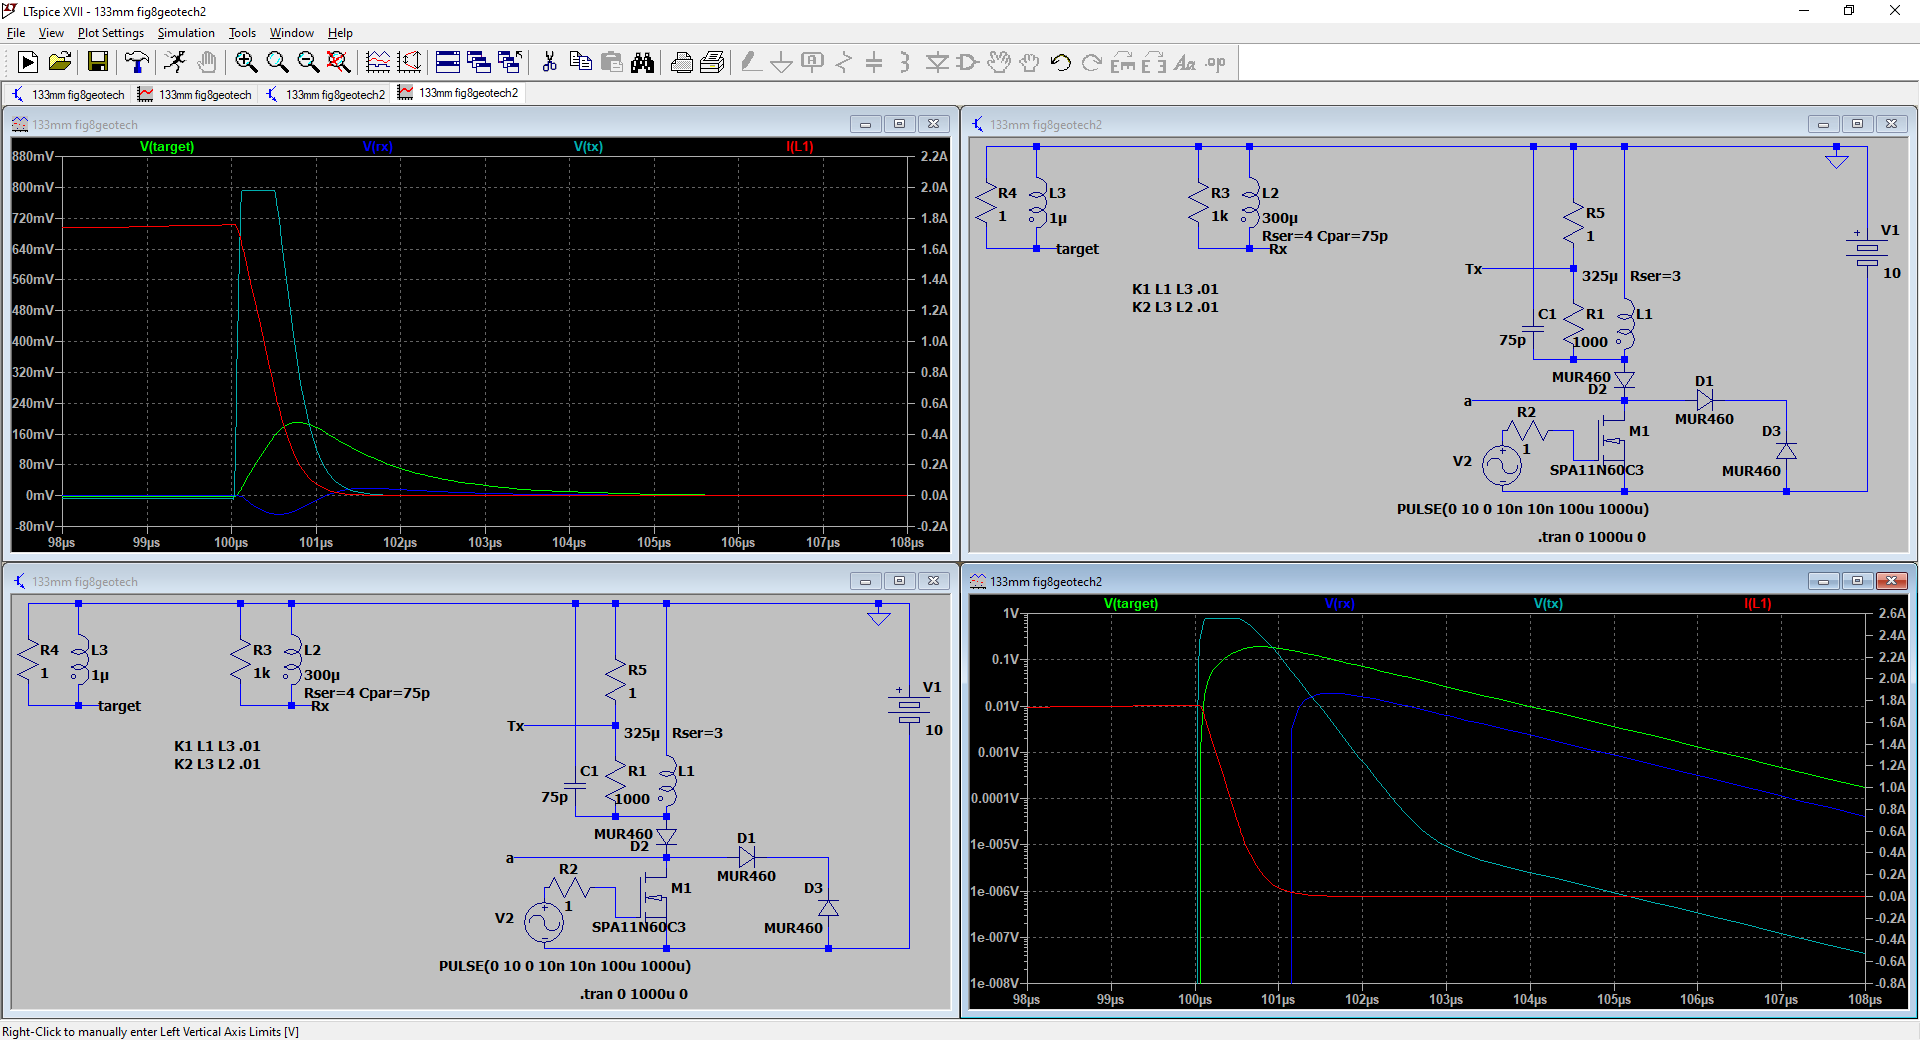Click the Copy icon in the toolbar
Viewport: 1920px width, 1040px height.
click(580, 63)
